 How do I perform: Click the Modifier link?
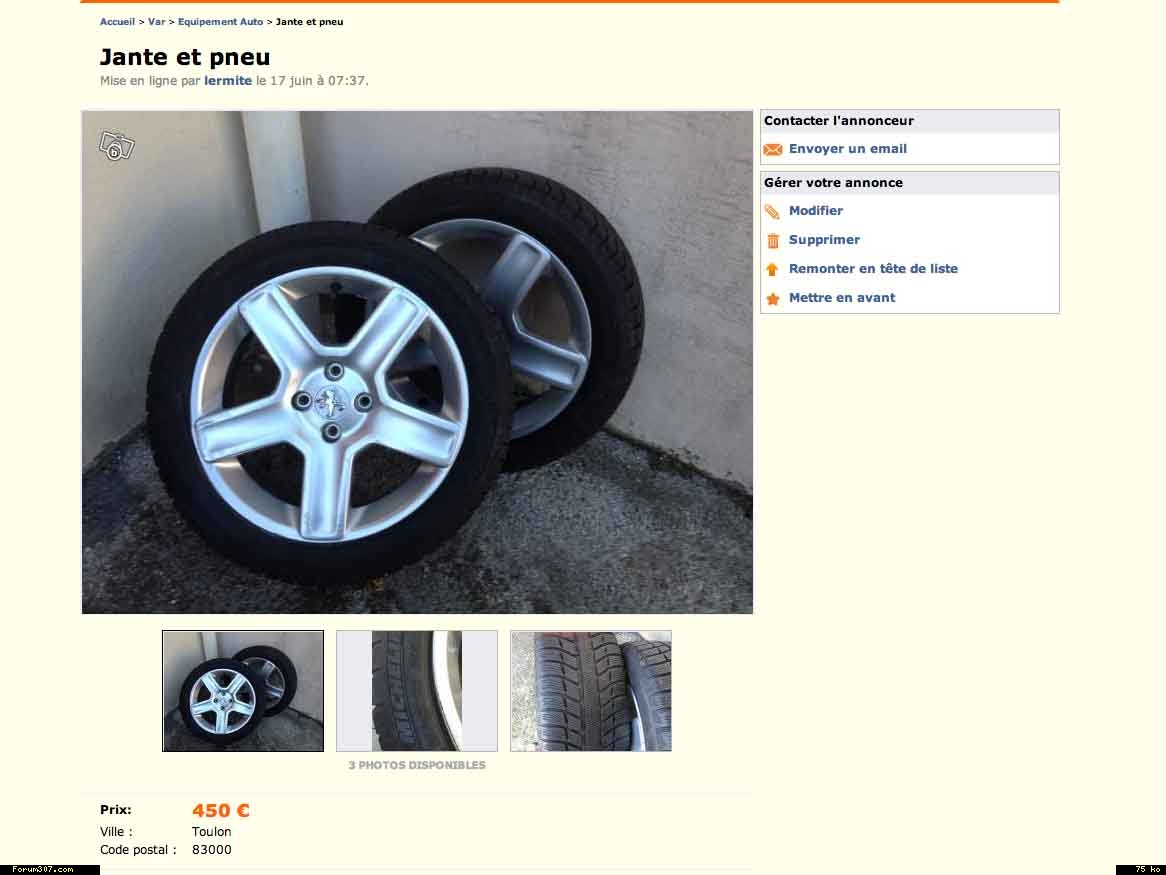pyautogui.click(x=815, y=211)
